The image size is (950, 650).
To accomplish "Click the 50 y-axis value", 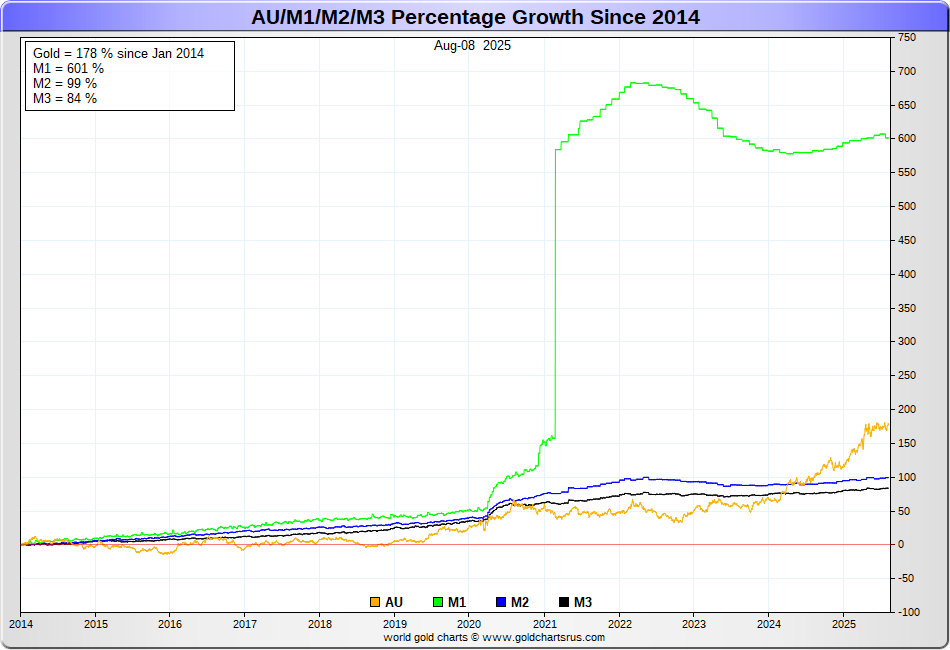I will [x=904, y=511].
